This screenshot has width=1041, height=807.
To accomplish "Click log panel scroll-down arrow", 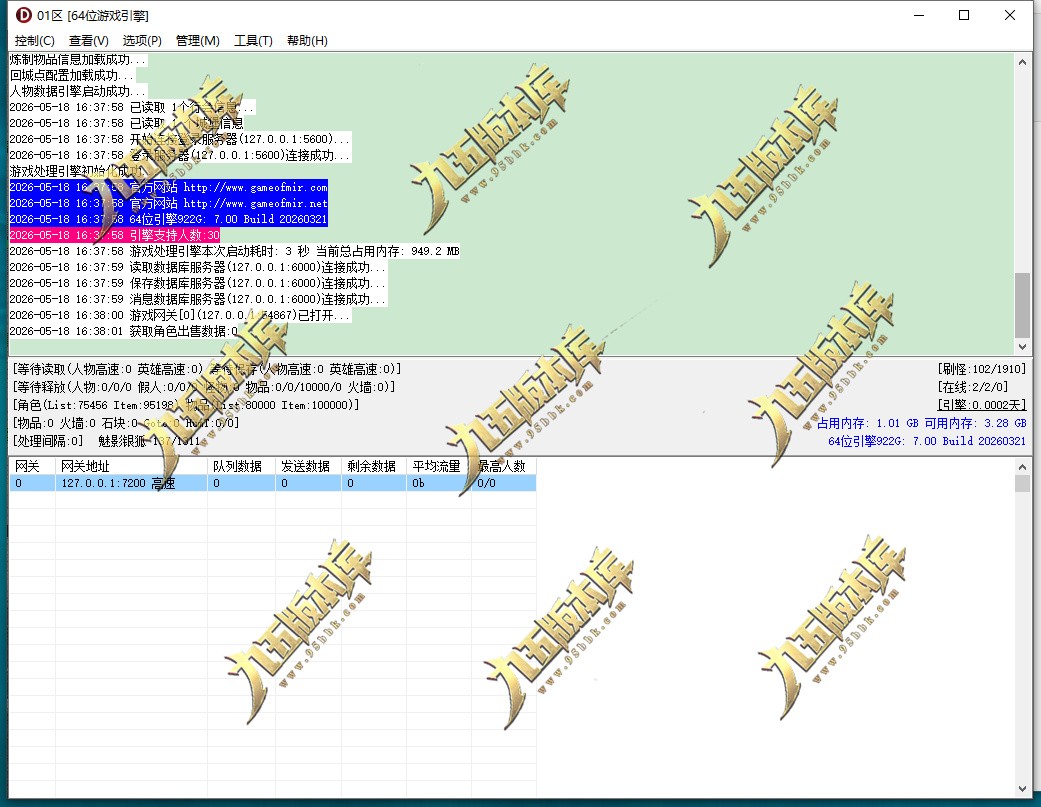I will (1022, 346).
